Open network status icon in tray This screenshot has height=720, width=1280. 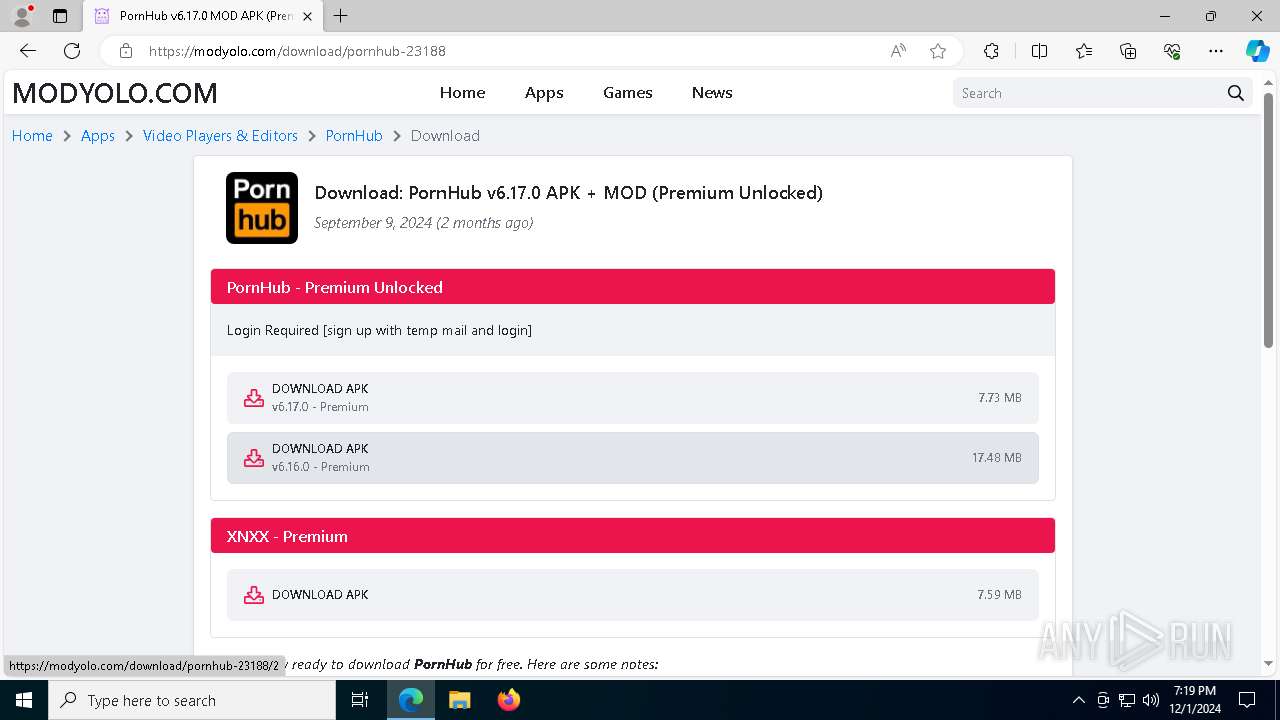point(1127,700)
